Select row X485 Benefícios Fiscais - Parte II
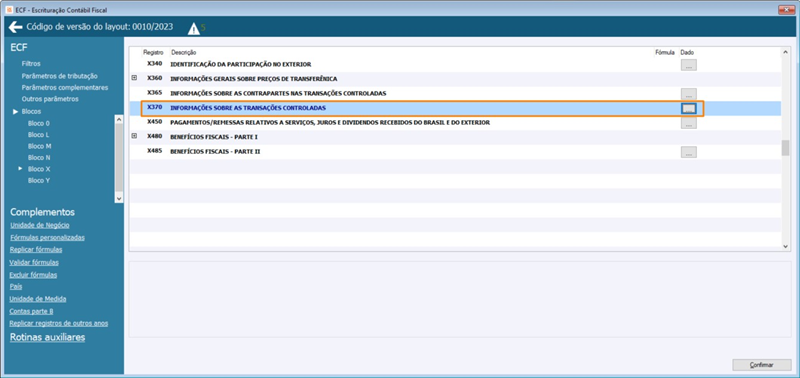This screenshot has height=378, width=800. pyautogui.click(x=455, y=152)
